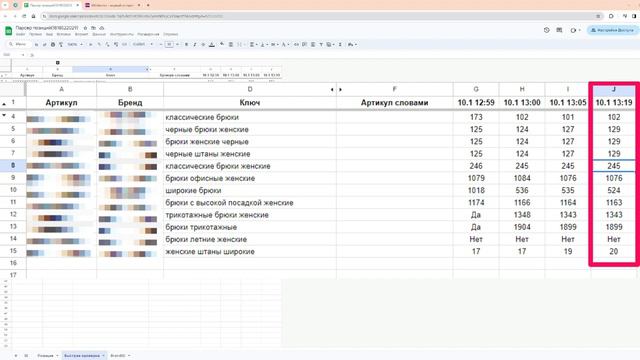Reload the page in the browser
The image size is (640, 360).
pos(24,16)
